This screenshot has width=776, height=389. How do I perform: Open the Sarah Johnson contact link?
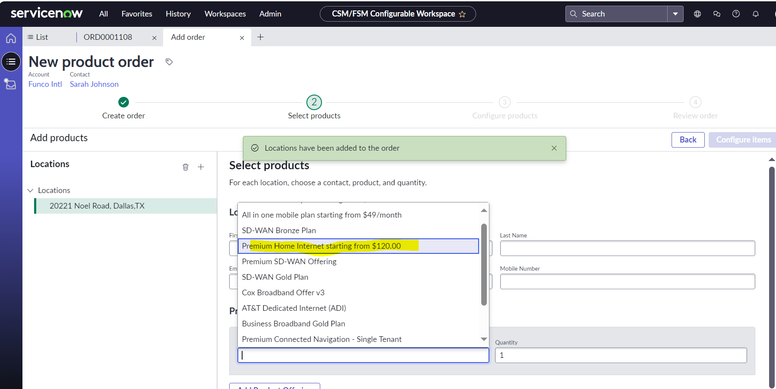pyautogui.click(x=94, y=84)
